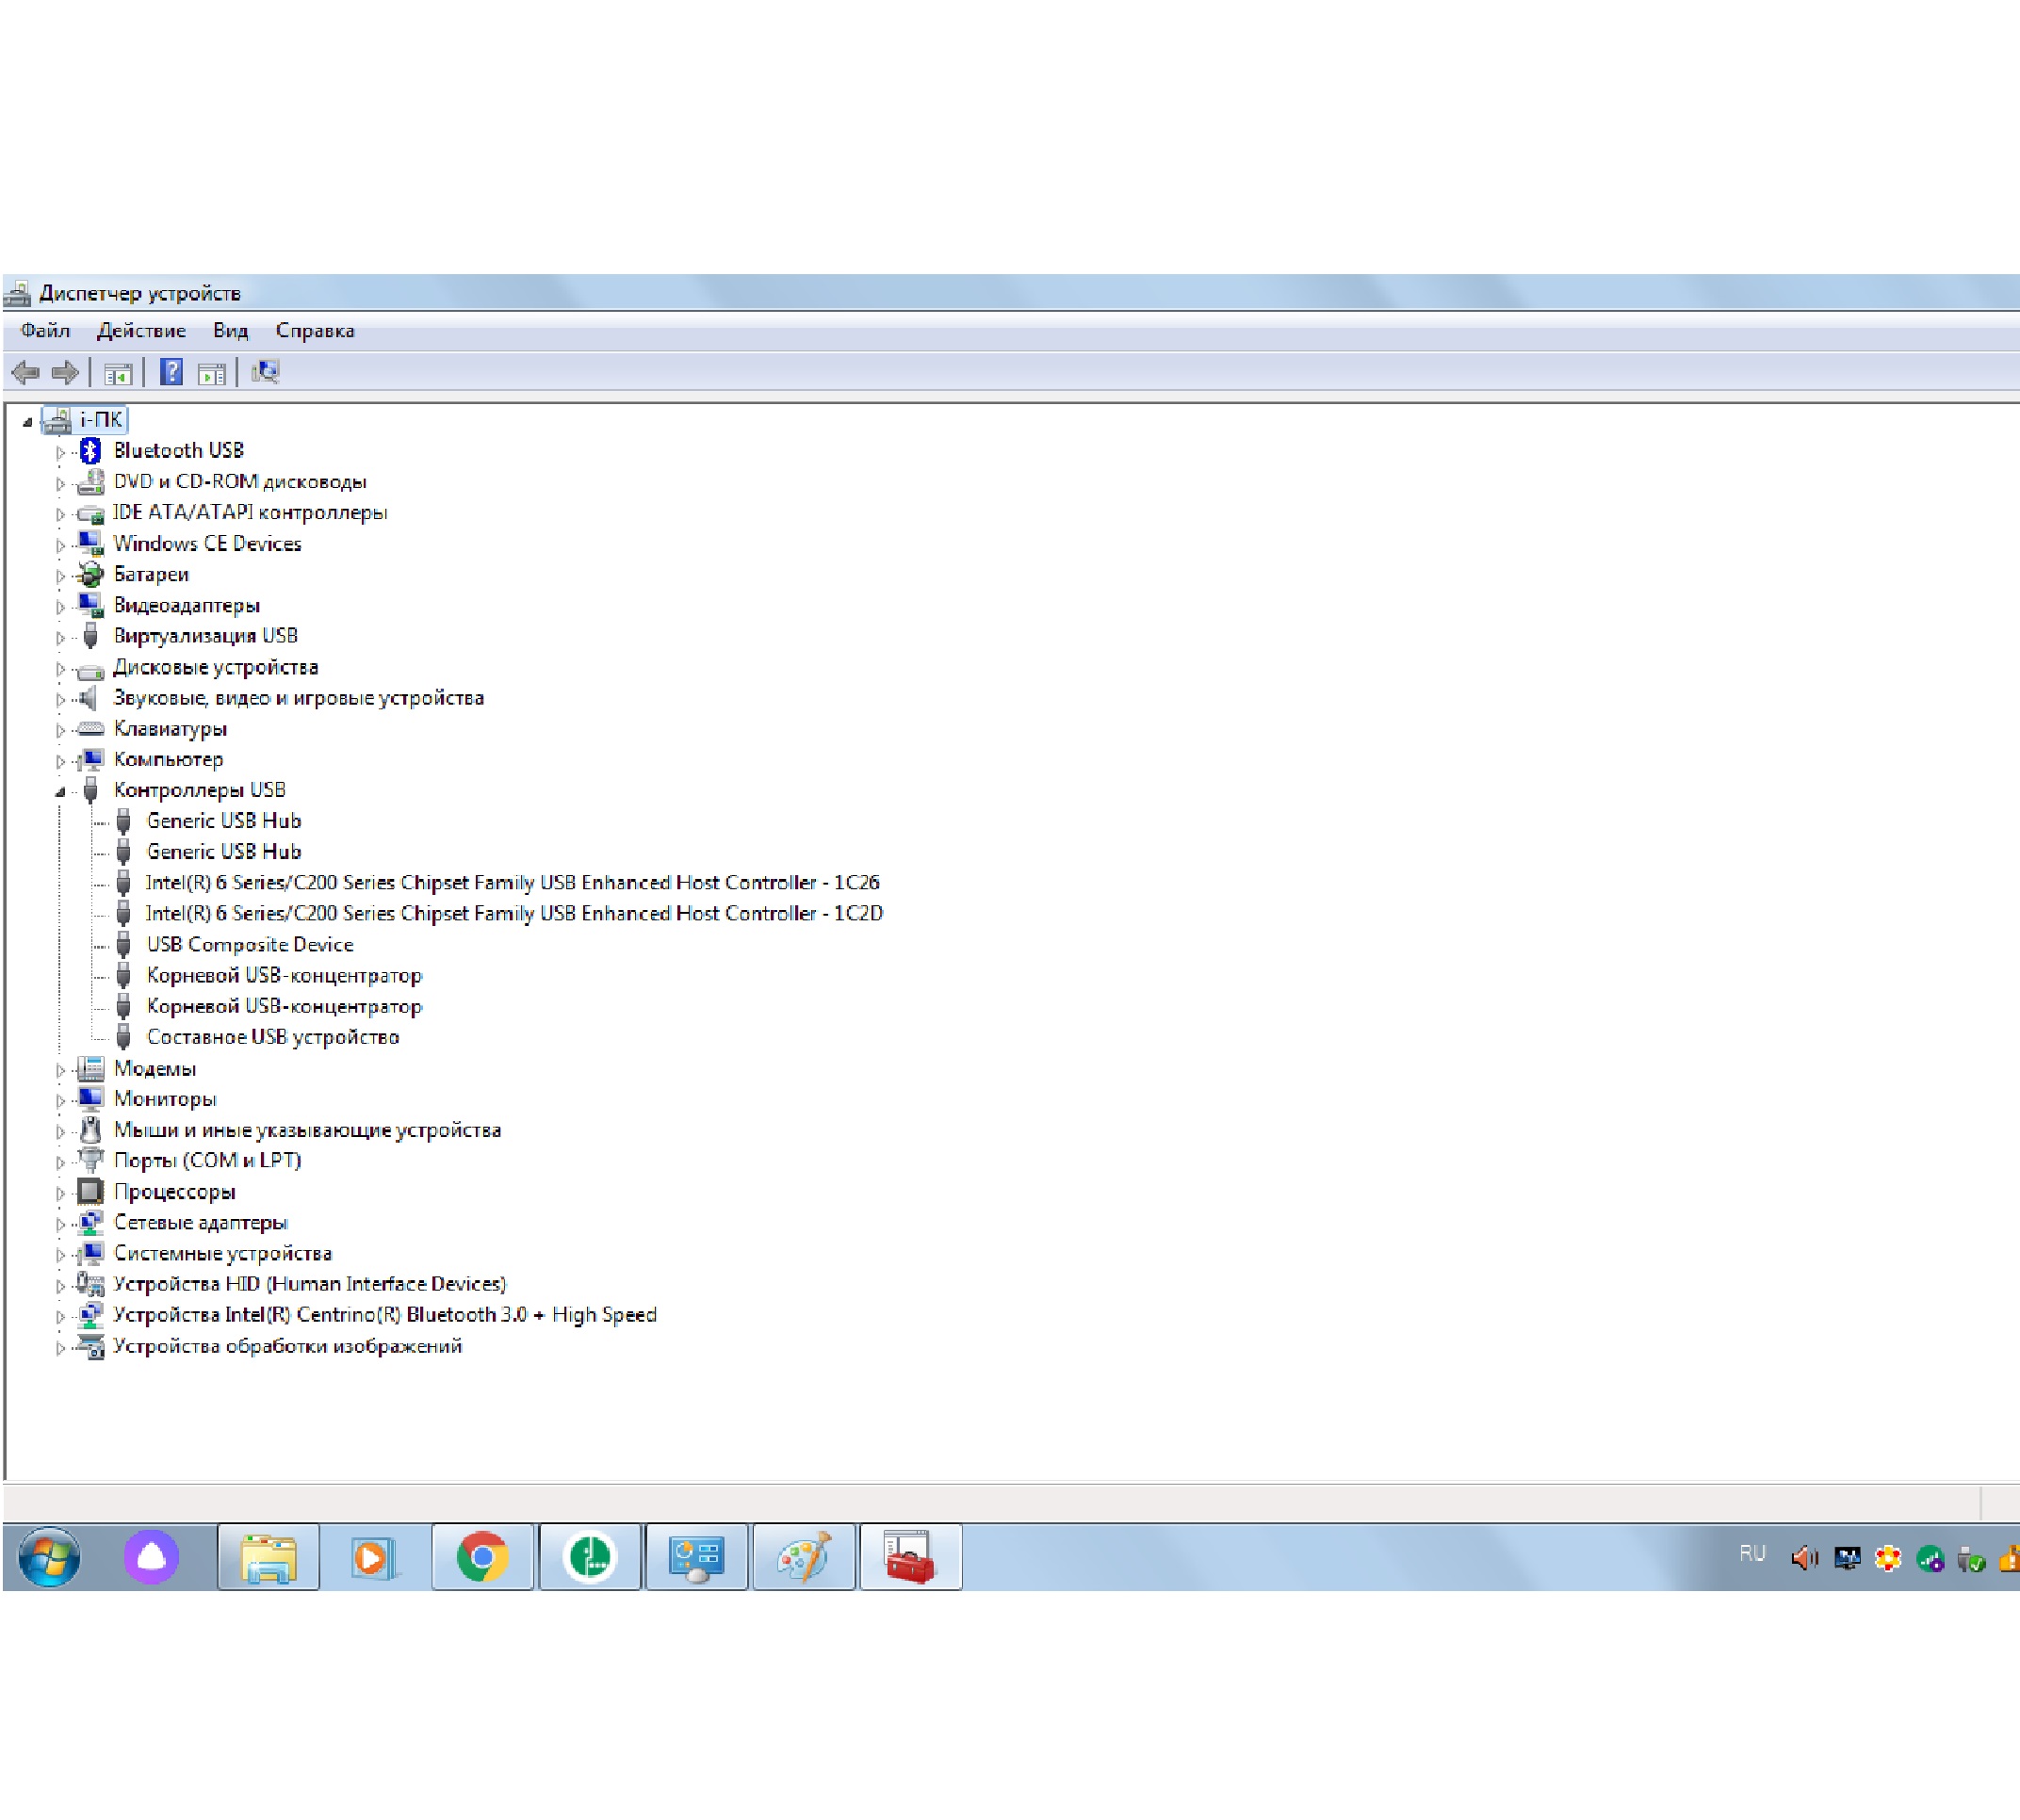This screenshot has height=1820, width=2020.
Task: Open Google Chrome from the taskbar
Action: point(482,1557)
